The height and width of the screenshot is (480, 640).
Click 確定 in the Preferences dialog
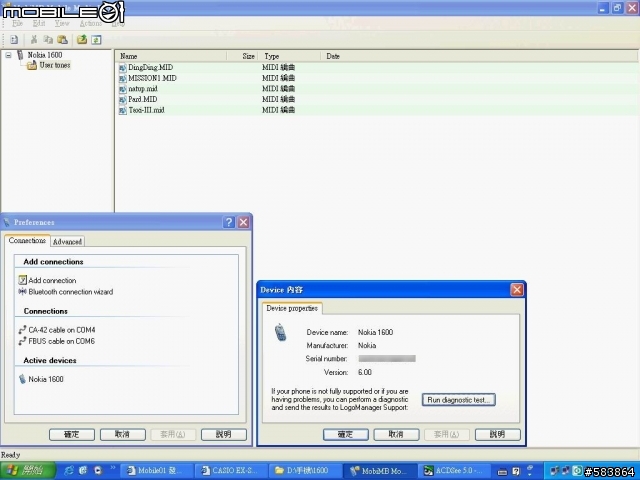[x=72, y=435]
